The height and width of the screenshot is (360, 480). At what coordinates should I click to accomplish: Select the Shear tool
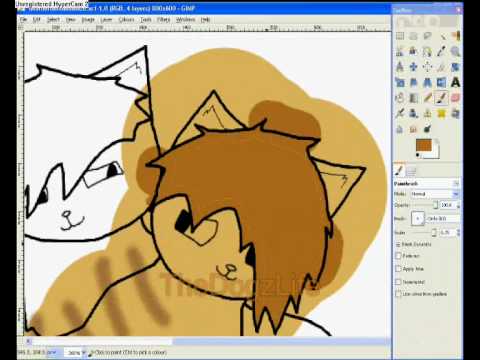tap(413, 82)
